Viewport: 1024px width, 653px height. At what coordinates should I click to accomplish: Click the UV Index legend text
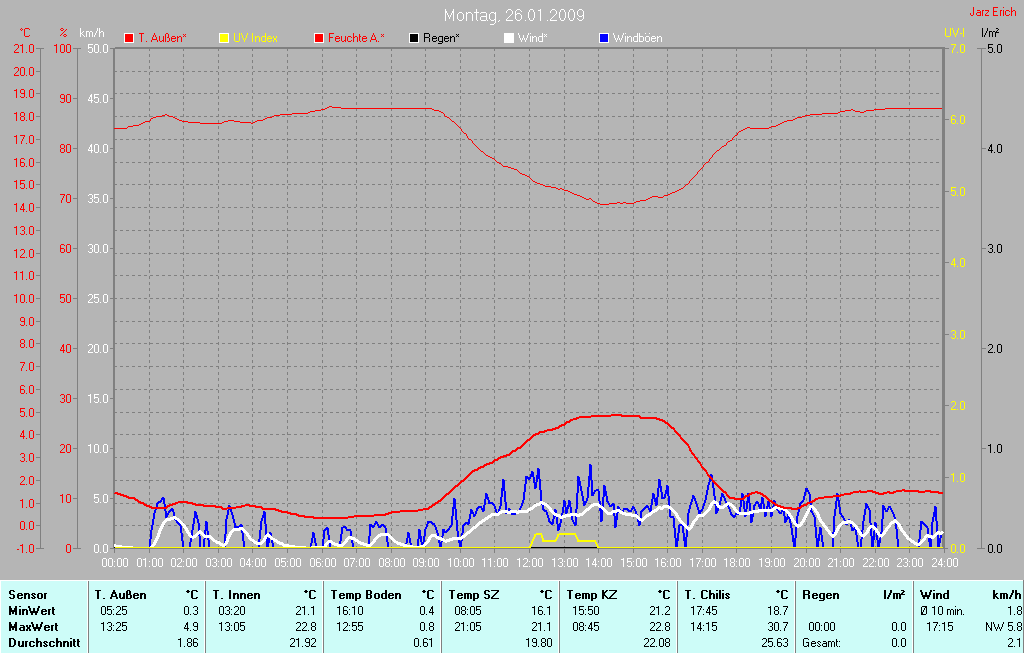point(255,38)
